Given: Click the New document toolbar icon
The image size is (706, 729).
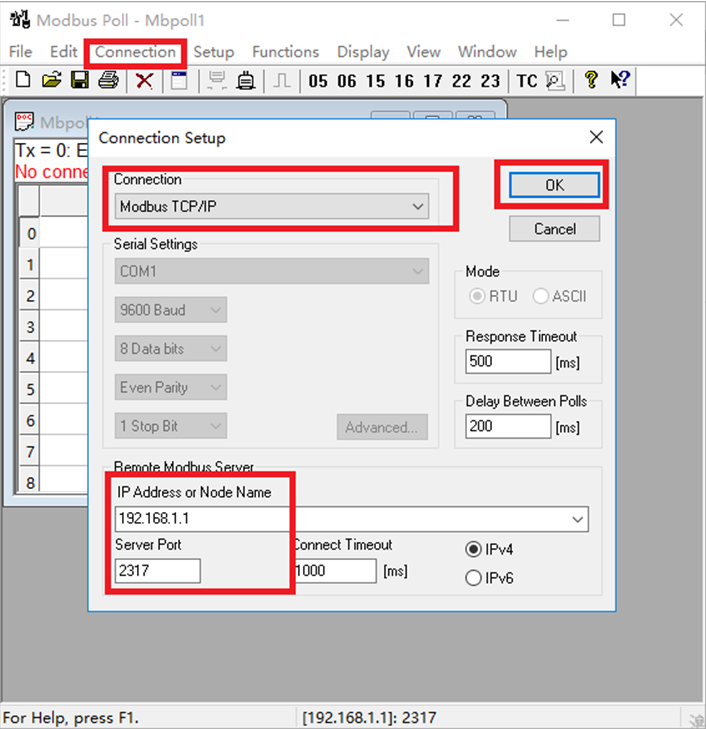Looking at the screenshot, I should (x=22, y=81).
